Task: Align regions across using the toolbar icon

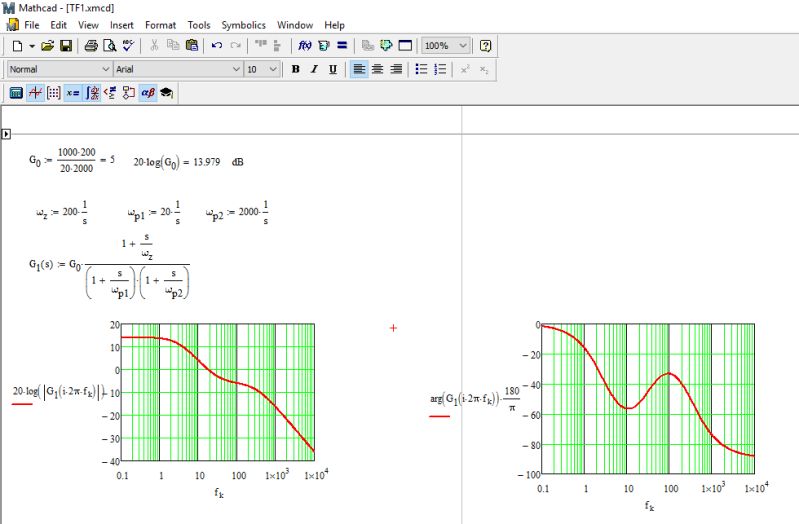Action: coord(260,46)
